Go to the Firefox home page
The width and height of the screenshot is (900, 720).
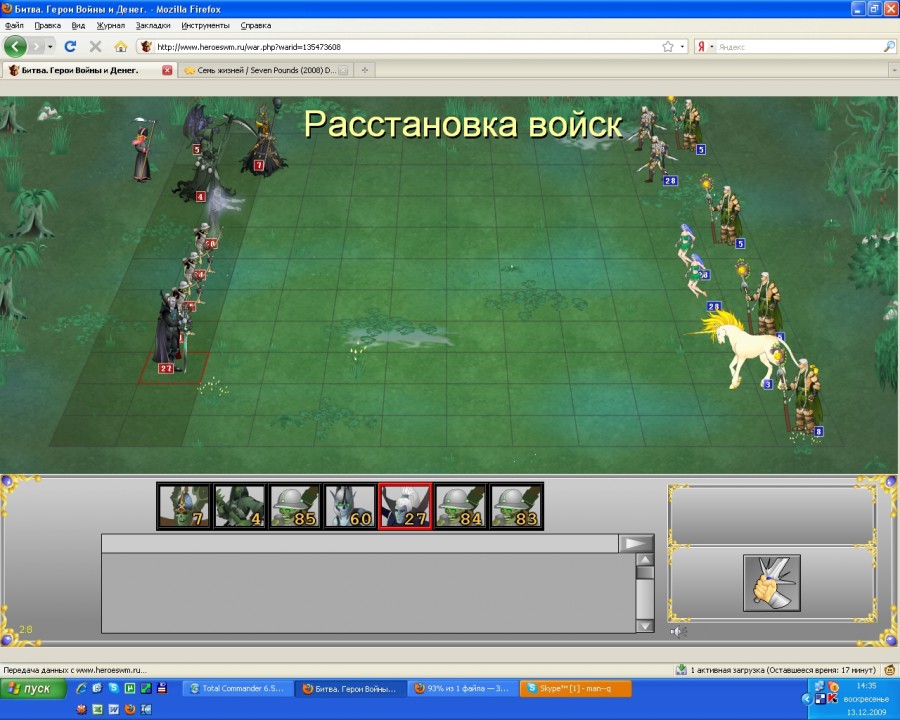click(x=121, y=47)
